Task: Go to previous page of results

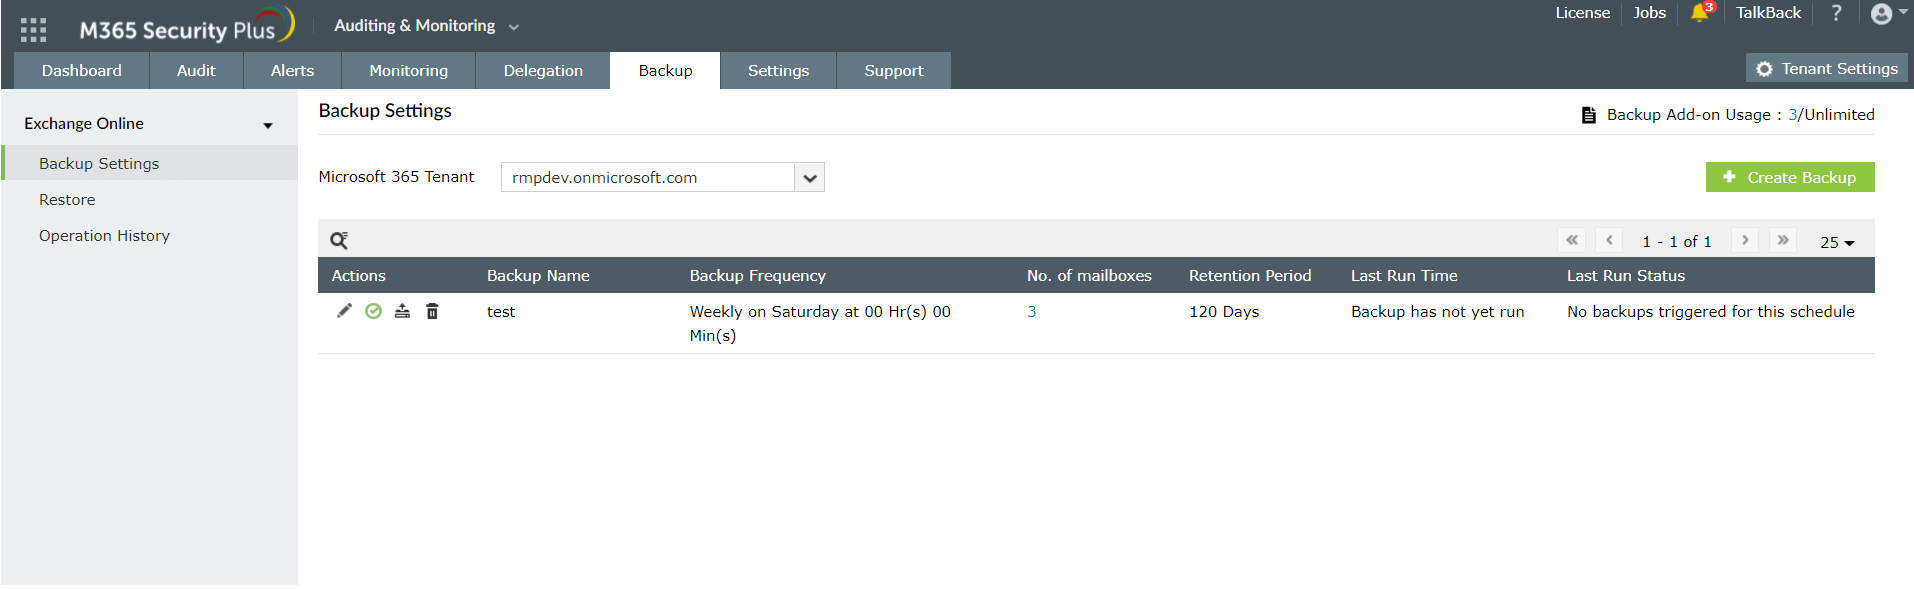Action: 1609,240
